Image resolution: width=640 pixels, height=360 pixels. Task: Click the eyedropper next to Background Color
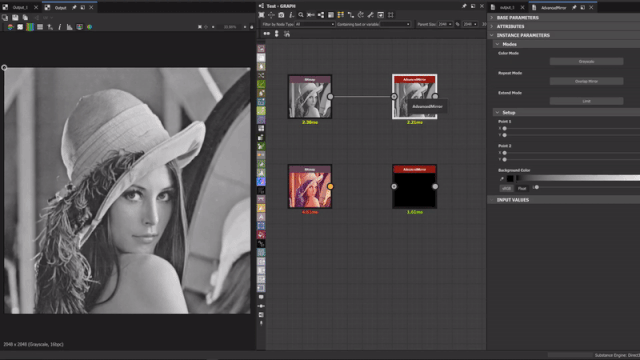502,179
